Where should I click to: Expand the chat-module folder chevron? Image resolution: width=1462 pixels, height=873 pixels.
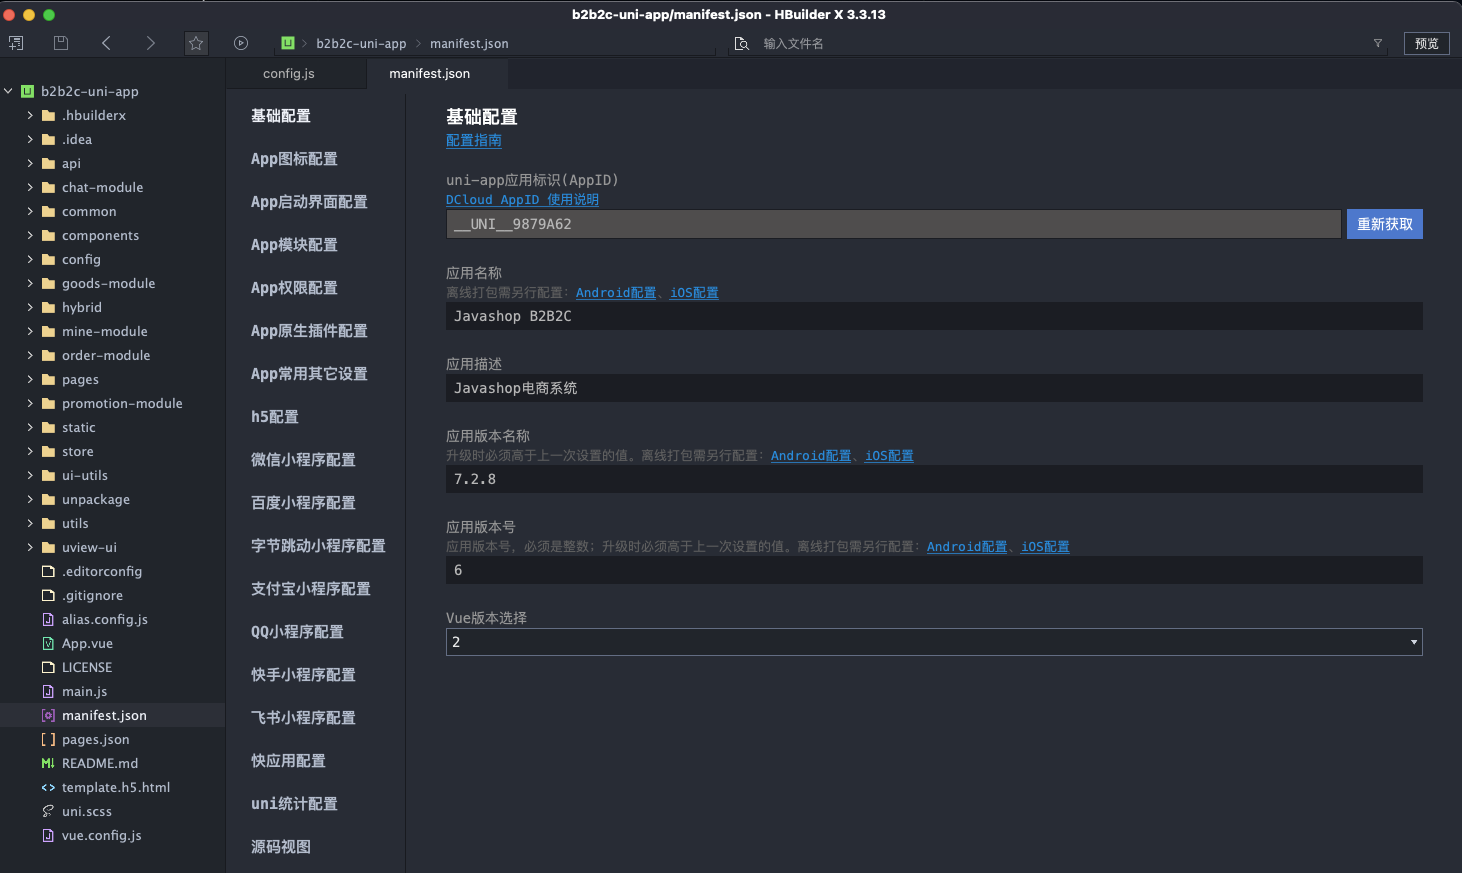[x=30, y=187]
